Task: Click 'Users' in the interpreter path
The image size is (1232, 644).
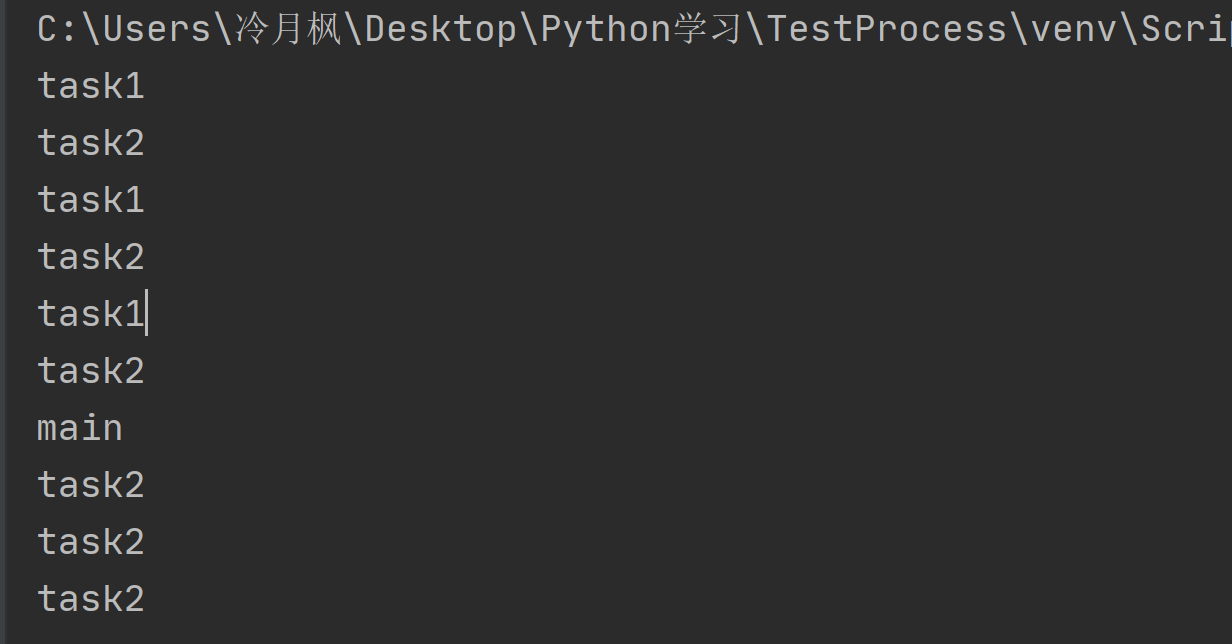Action: click(158, 30)
